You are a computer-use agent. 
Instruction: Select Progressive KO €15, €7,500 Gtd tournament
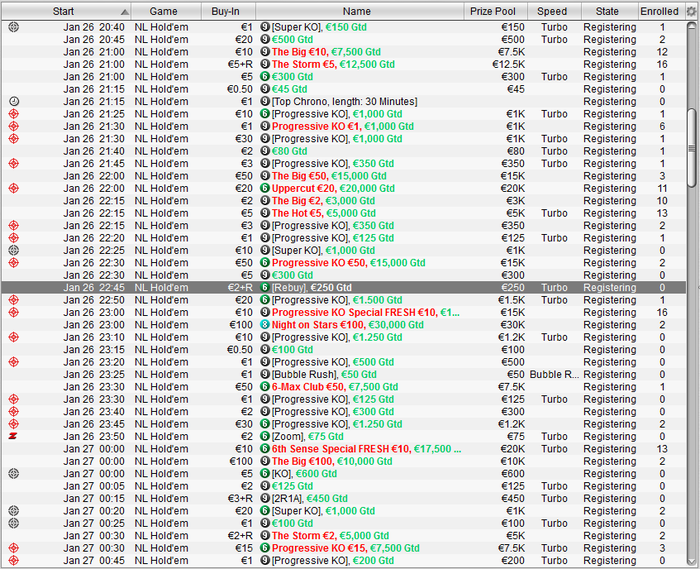click(344, 548)
